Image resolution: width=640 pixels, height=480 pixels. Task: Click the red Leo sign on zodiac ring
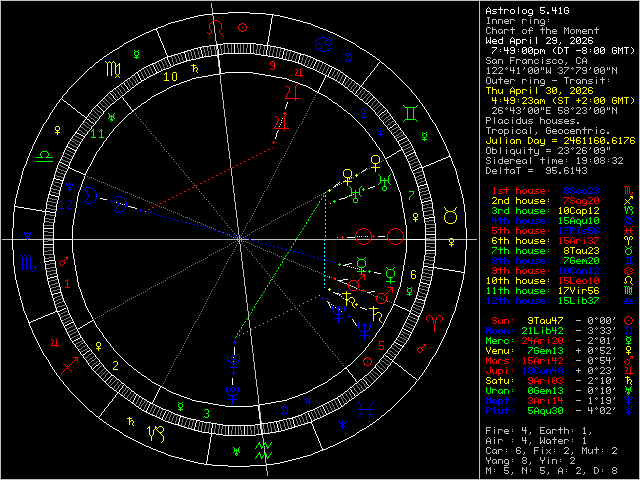pos(216,28)
